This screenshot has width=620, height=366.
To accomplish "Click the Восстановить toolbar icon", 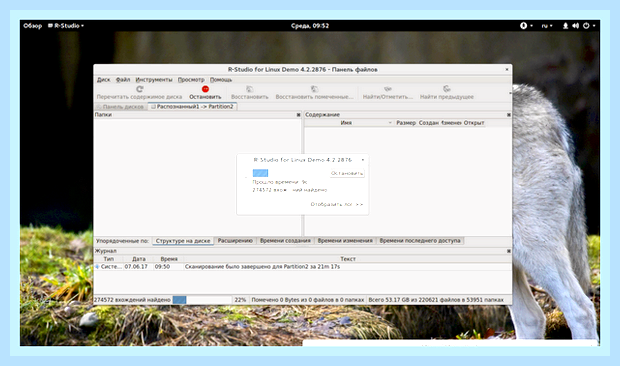I will [250, 89].
